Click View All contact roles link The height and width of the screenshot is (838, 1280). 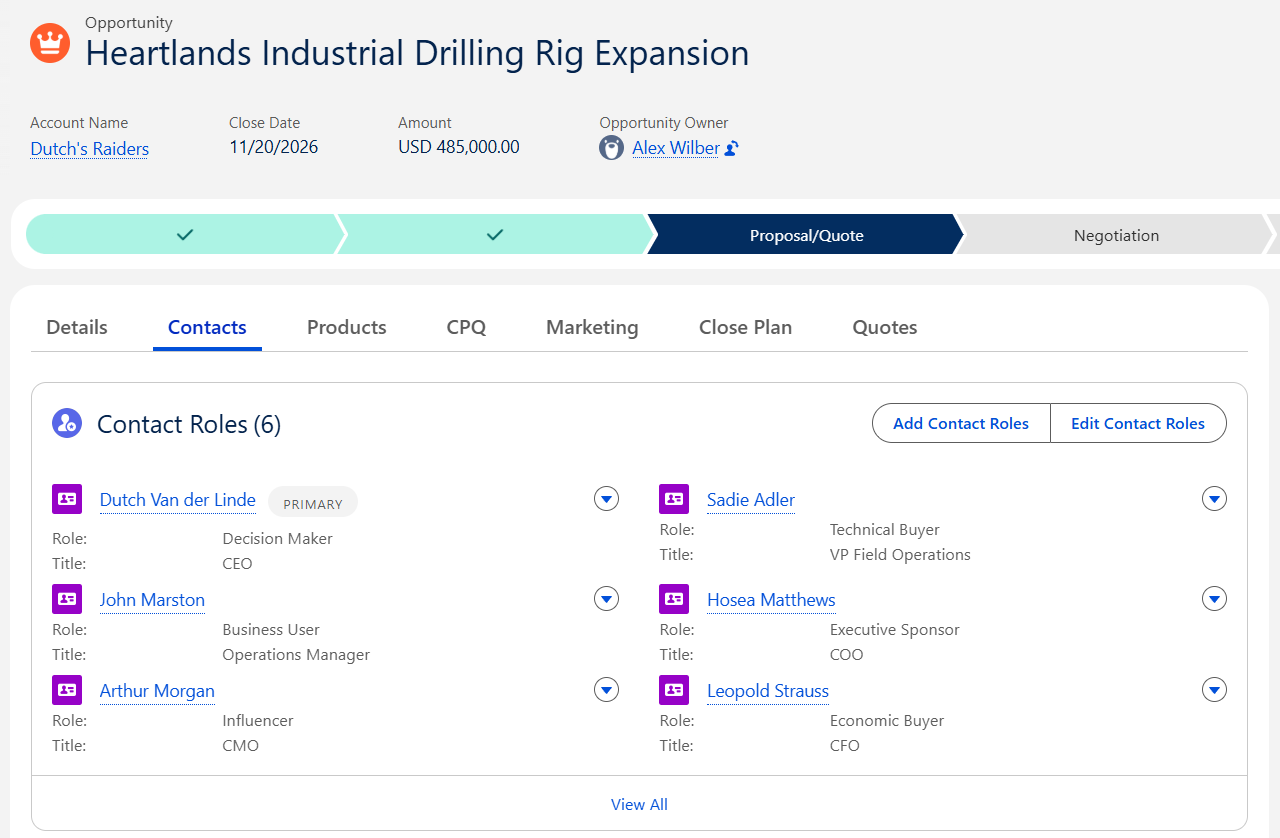point(639,804)
